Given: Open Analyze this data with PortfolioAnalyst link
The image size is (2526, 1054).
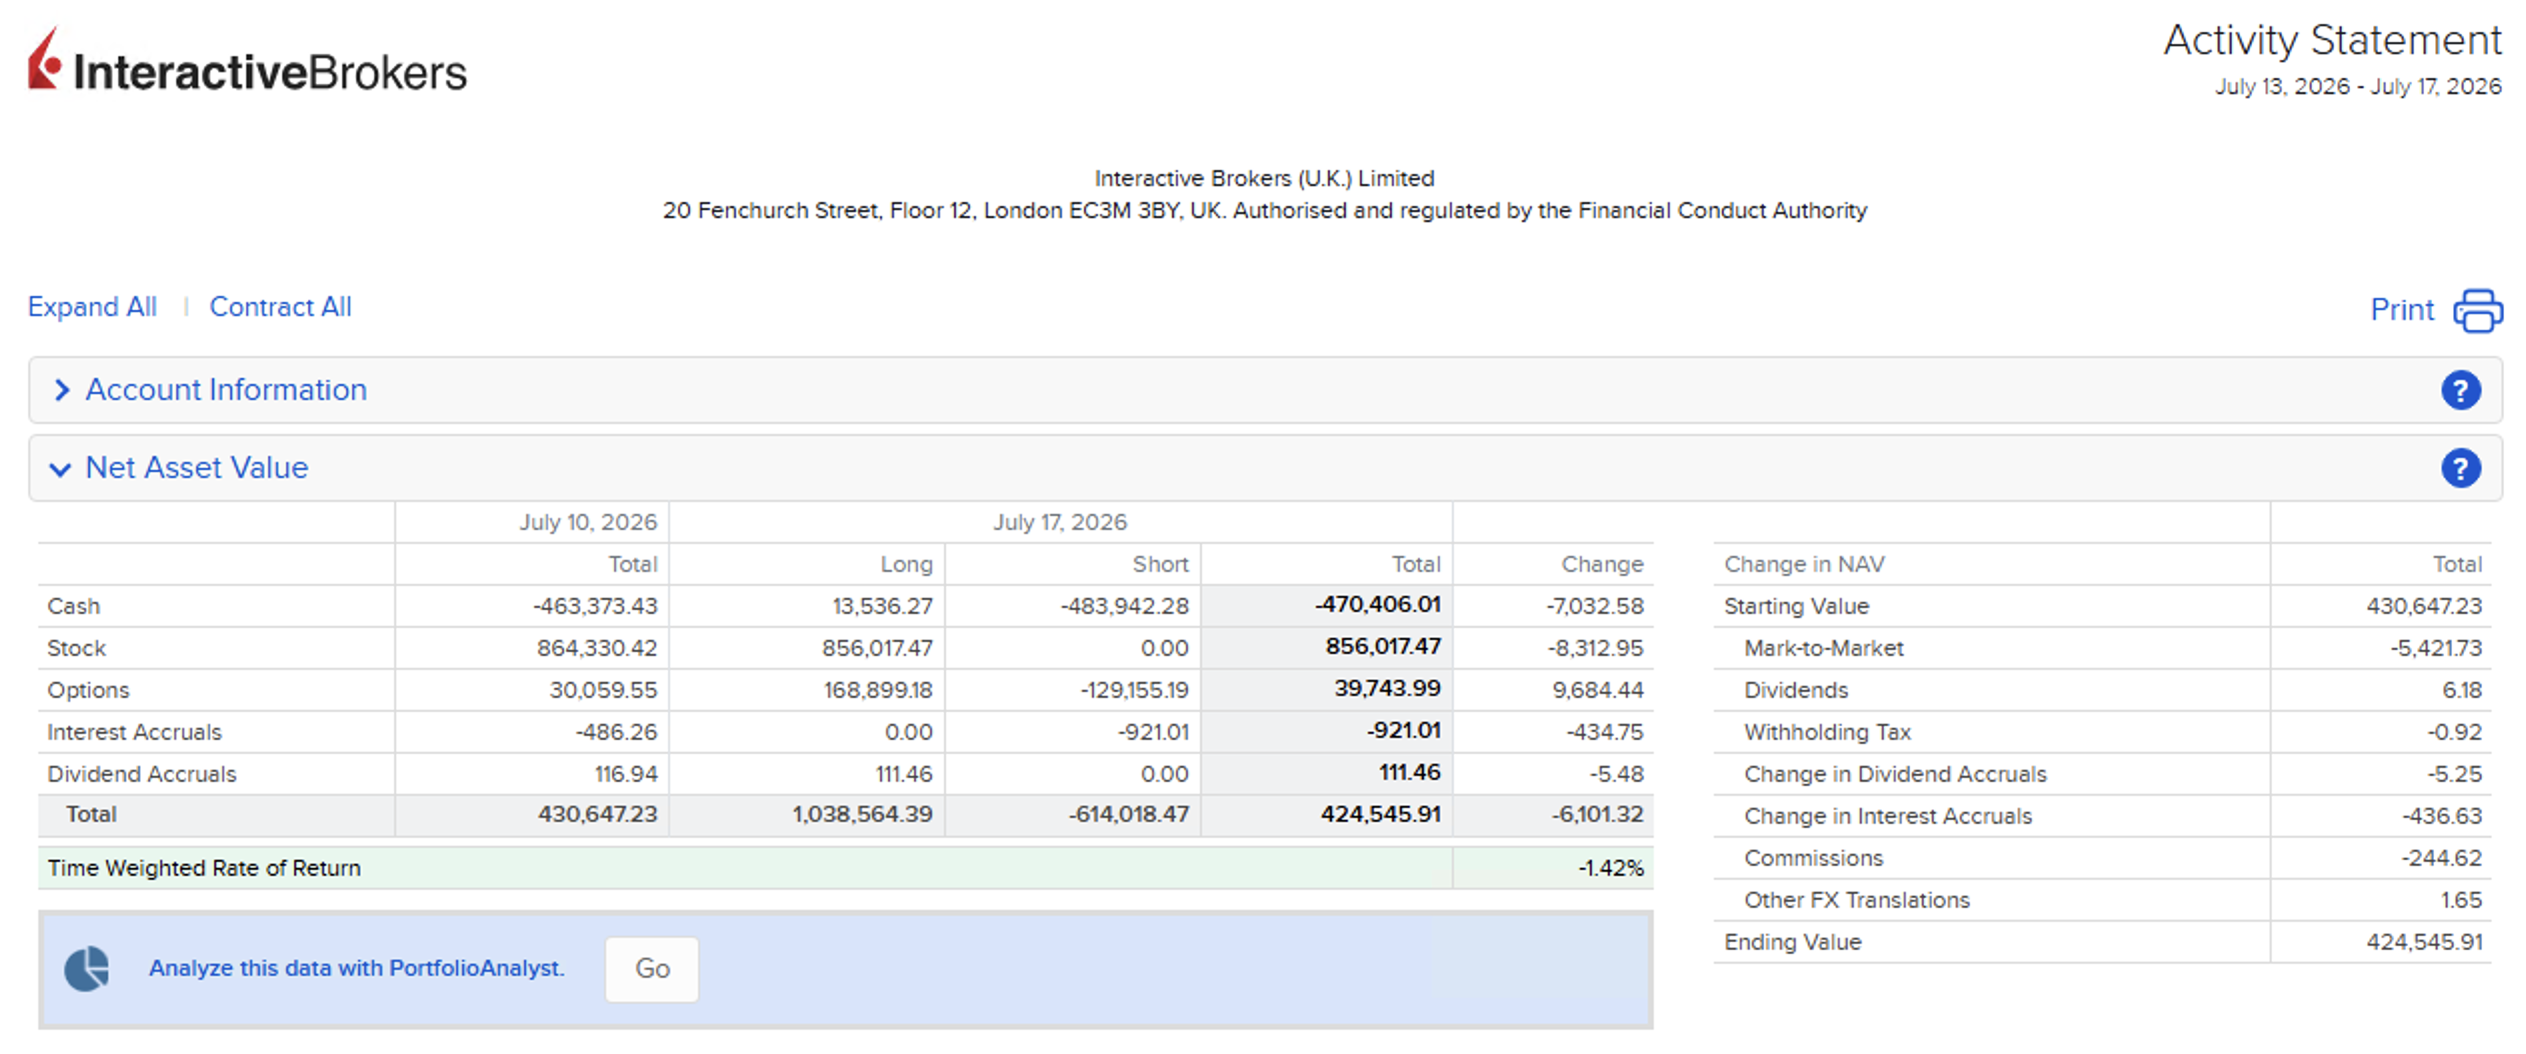Looking at the screenshot, I should point(357,968).
